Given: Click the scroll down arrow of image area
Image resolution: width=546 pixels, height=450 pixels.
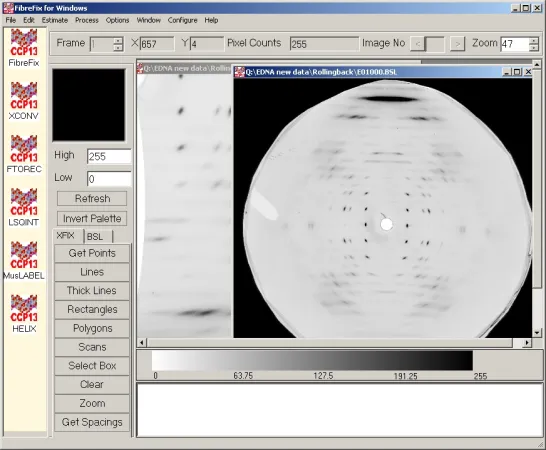Looking at the screenshot, I should pos(537,333).
